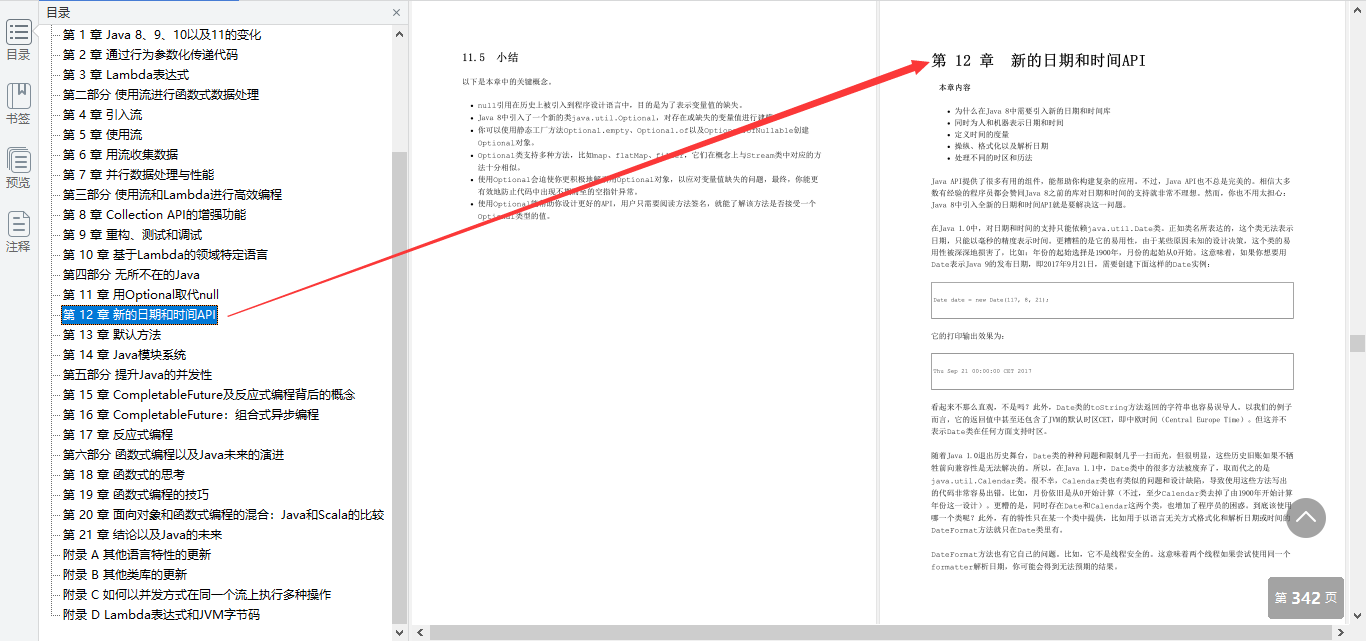Go to 第 4 章 引入流
Image resolution: width=1366 pixels, height=641 pixels.
[102, 114]
